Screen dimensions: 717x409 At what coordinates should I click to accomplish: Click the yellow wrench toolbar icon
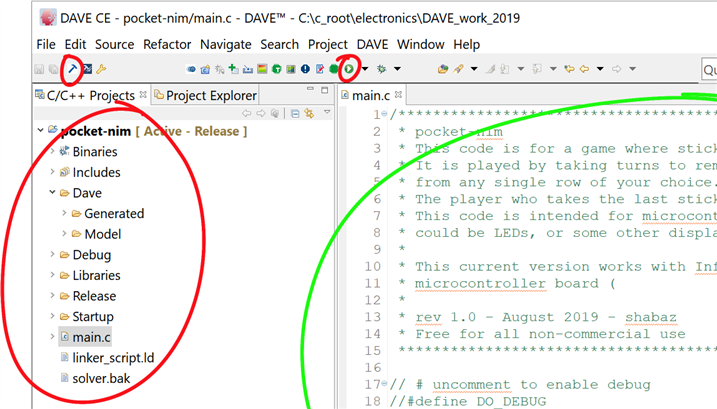pos(101,69)
